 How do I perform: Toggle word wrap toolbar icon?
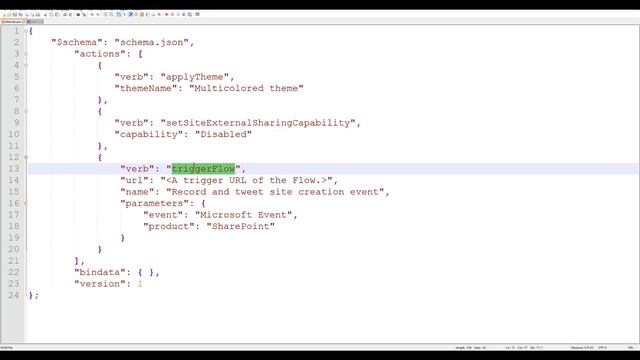(118, 14)
